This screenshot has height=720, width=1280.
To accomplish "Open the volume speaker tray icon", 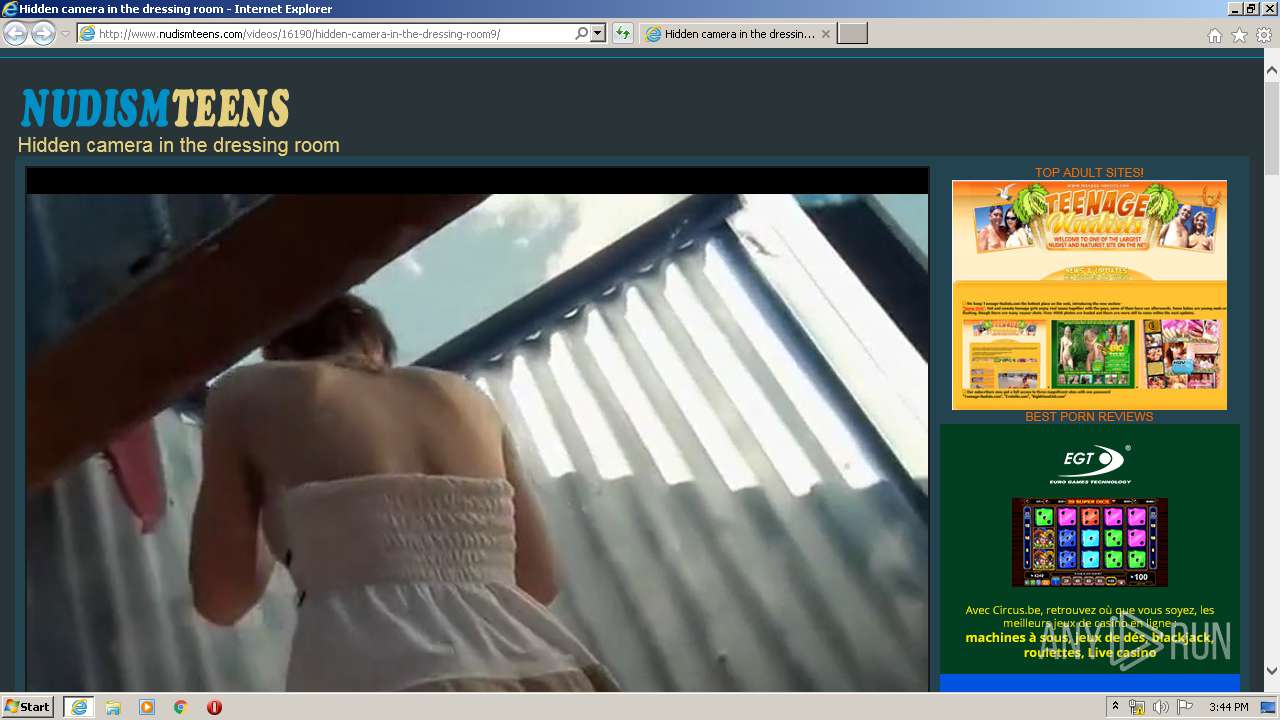I will point(1160,707).
